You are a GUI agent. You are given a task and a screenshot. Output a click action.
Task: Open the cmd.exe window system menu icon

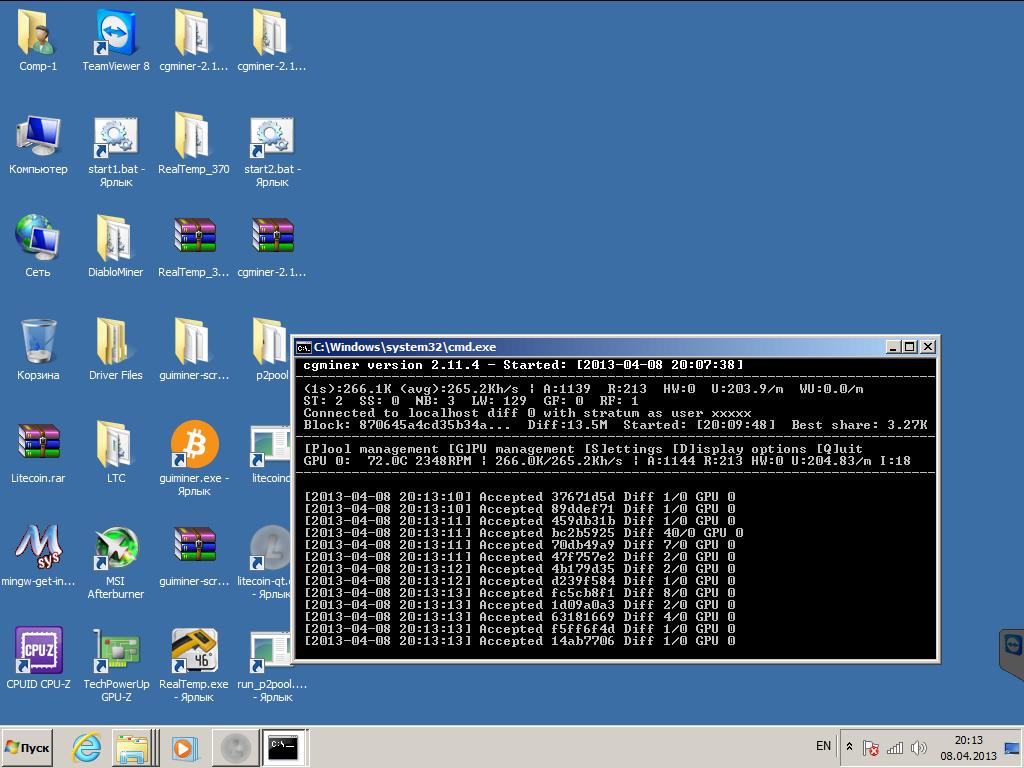(303, 347)
